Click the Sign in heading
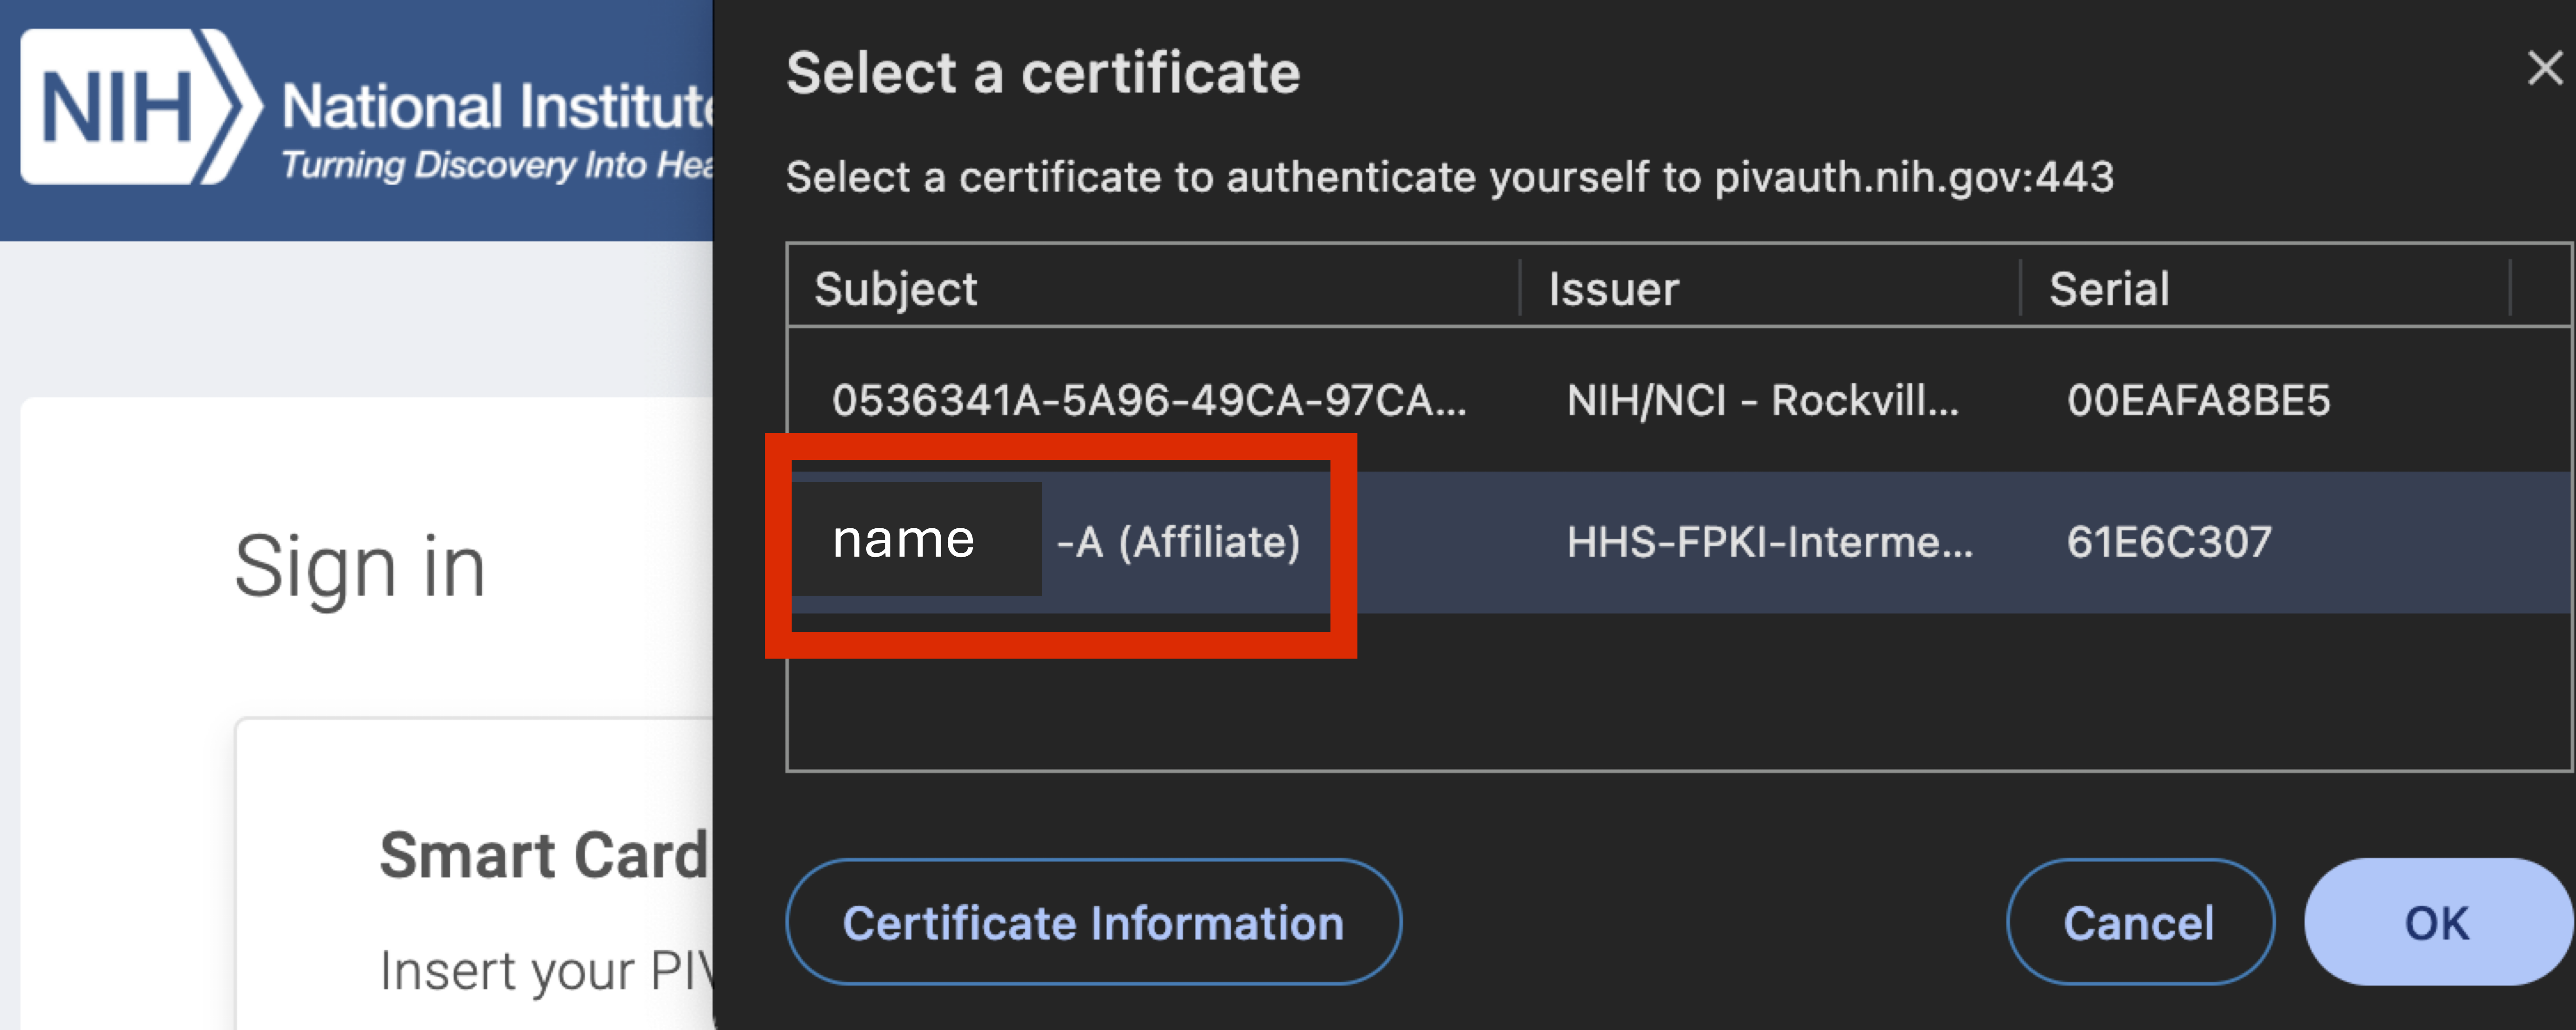 tap(359, 566)
